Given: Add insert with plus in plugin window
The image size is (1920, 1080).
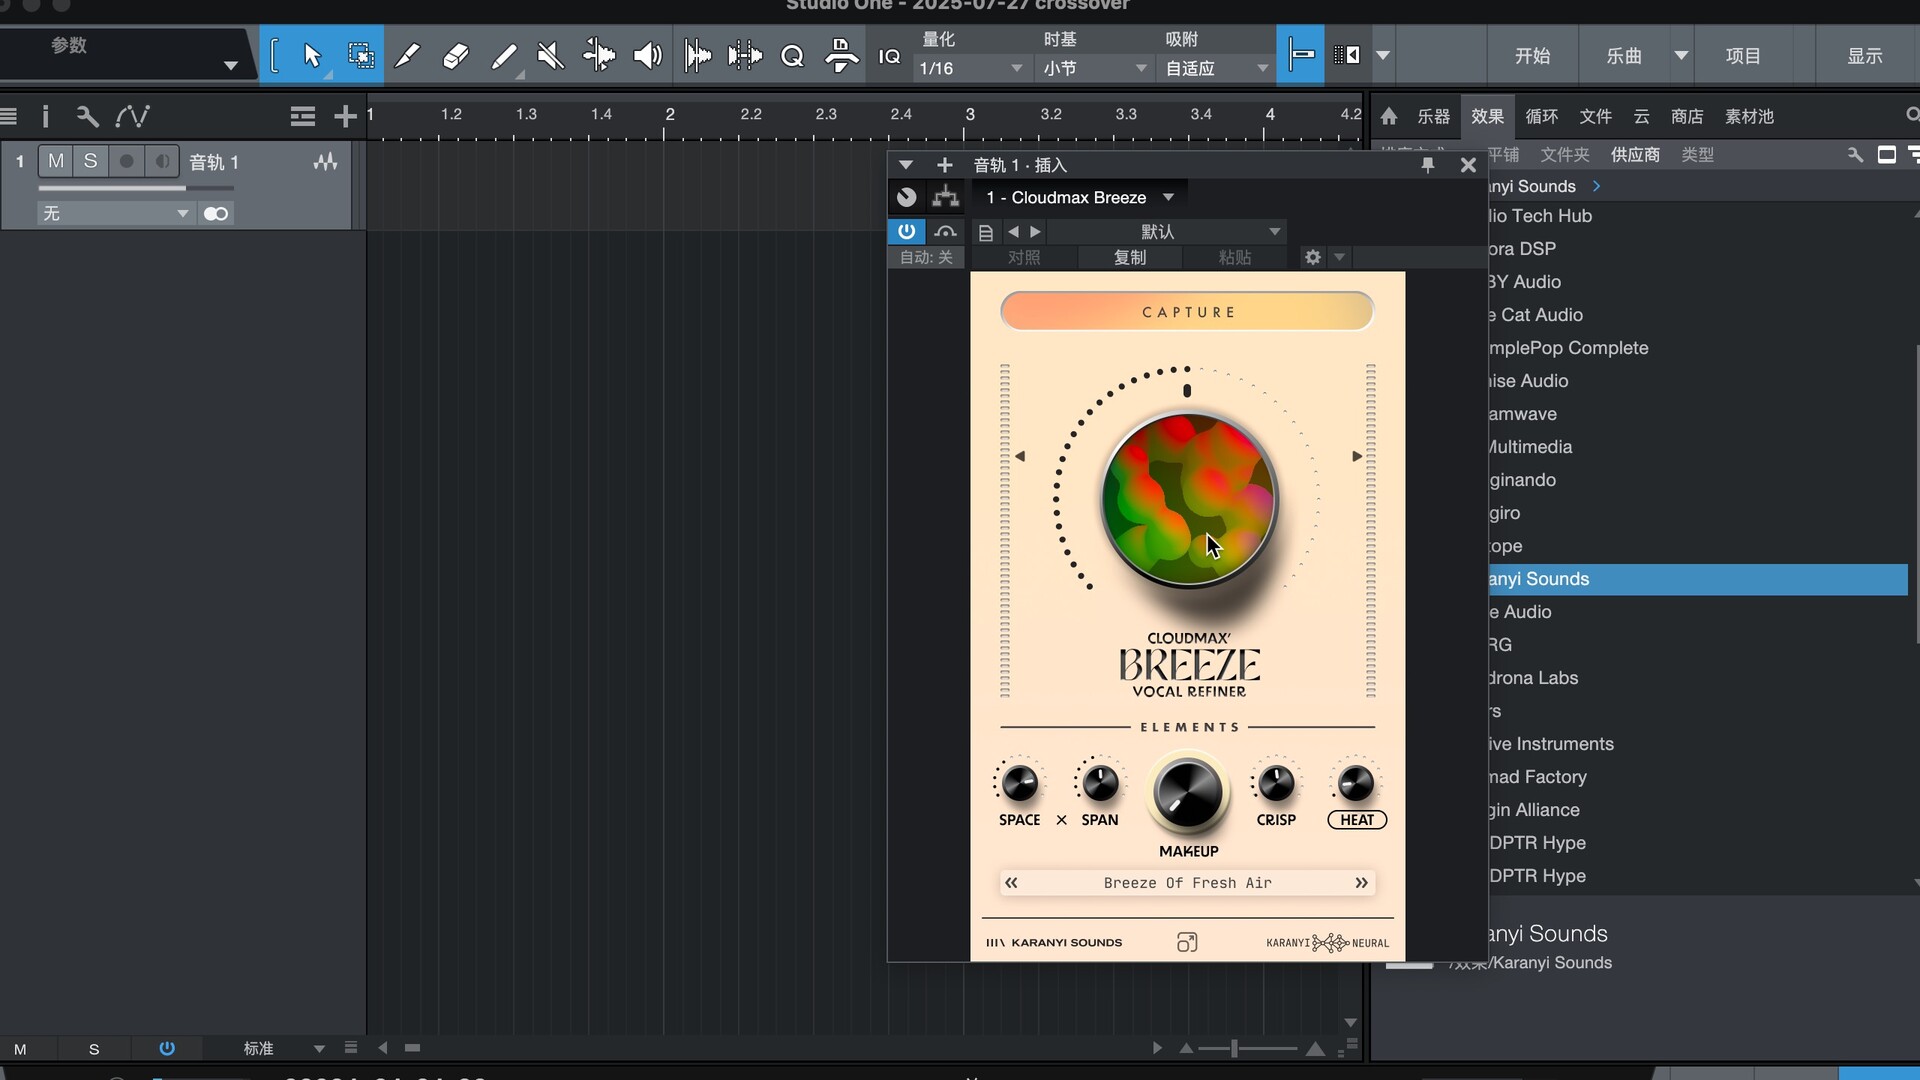Looking at the screenshot, I should pyautogui.click(x=944, y=165).
